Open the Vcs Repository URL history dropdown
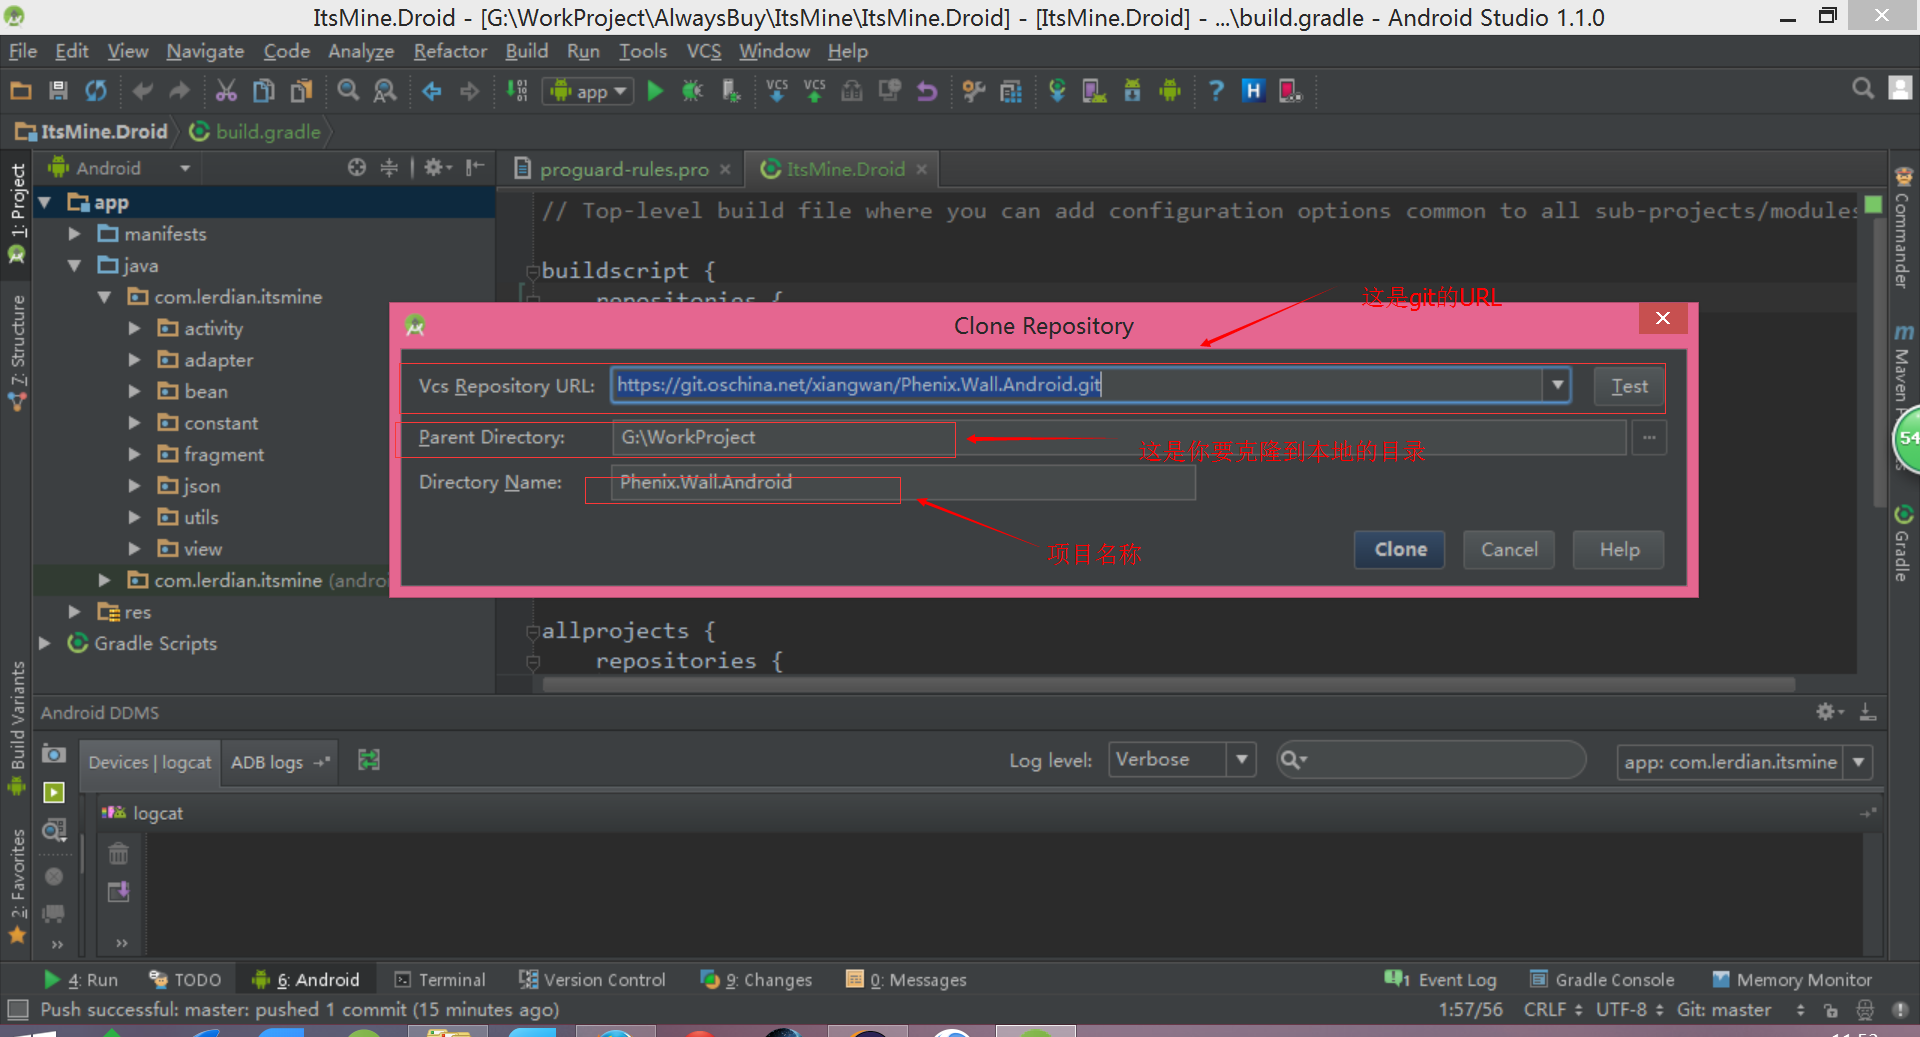1920x1037 pixels. pyautogui.click(x=1557, y=385)
